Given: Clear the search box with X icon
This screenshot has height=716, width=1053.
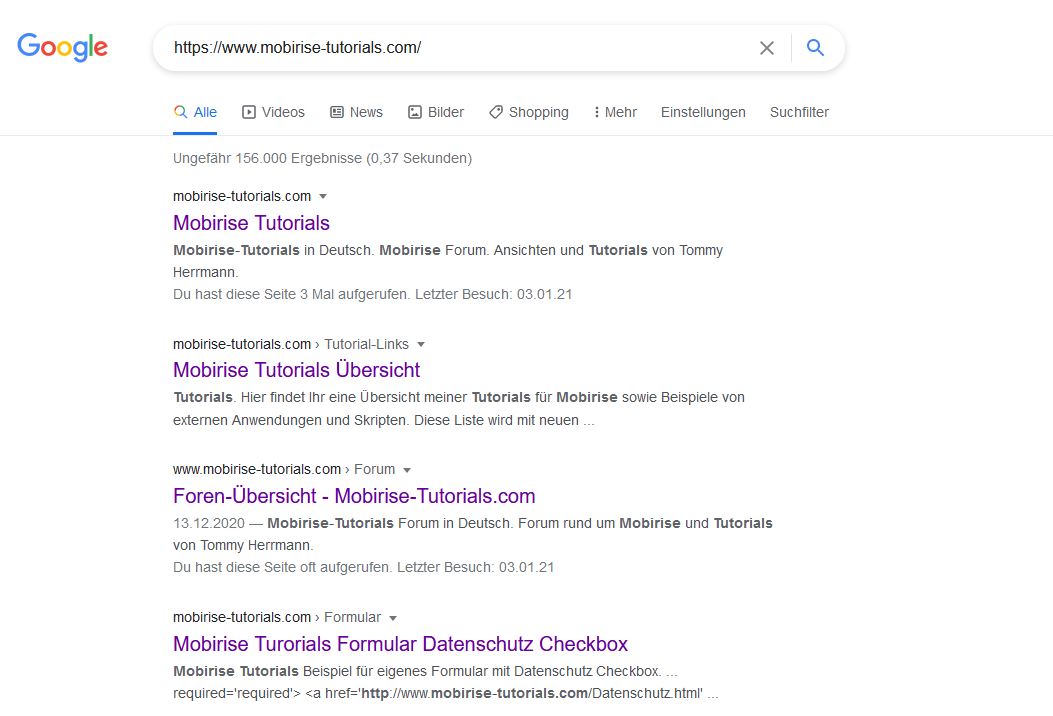Looking at the screenshot, I should tap(767, 48).
